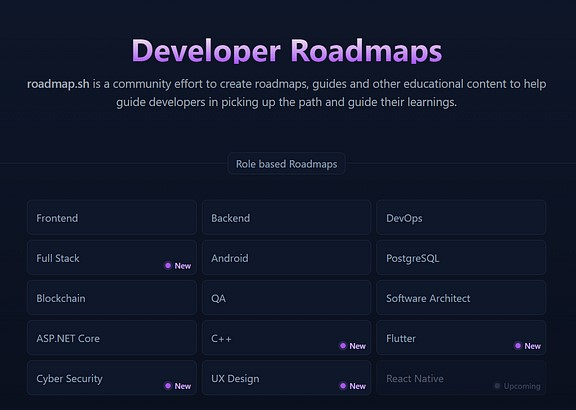Click the New badge on Cyber Security

(178, 386)
